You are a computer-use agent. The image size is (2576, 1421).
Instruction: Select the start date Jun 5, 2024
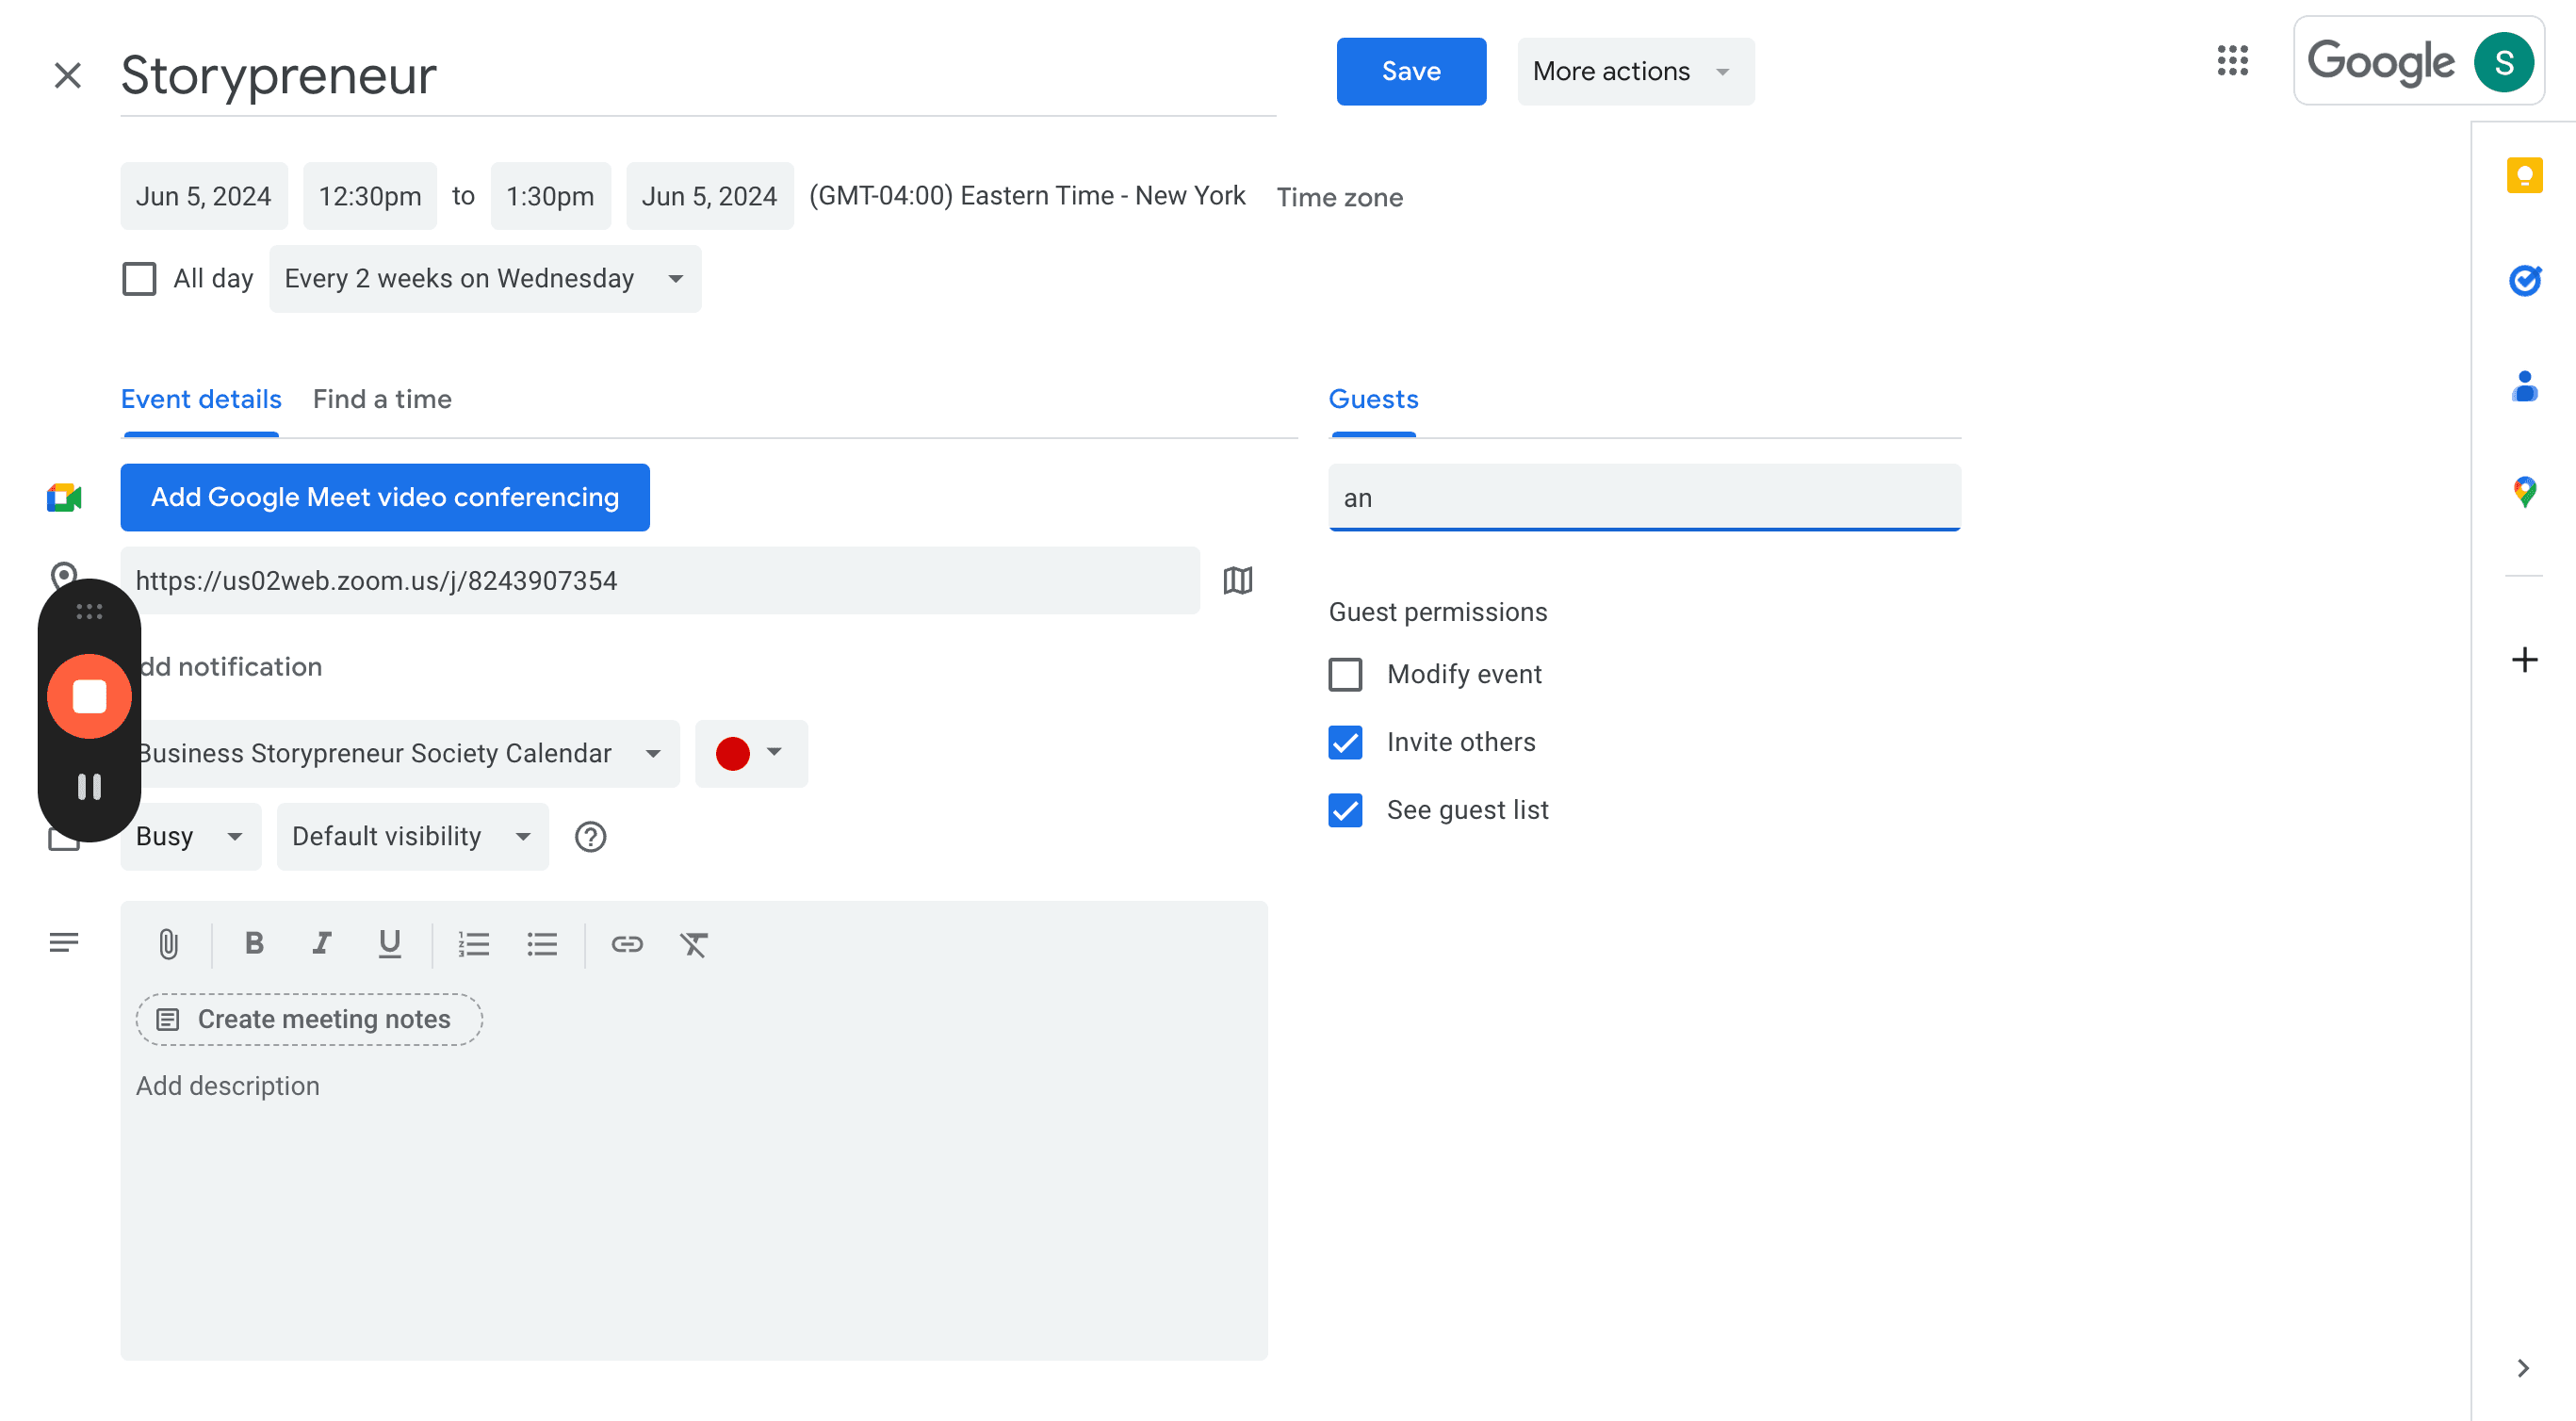(204, 196)
